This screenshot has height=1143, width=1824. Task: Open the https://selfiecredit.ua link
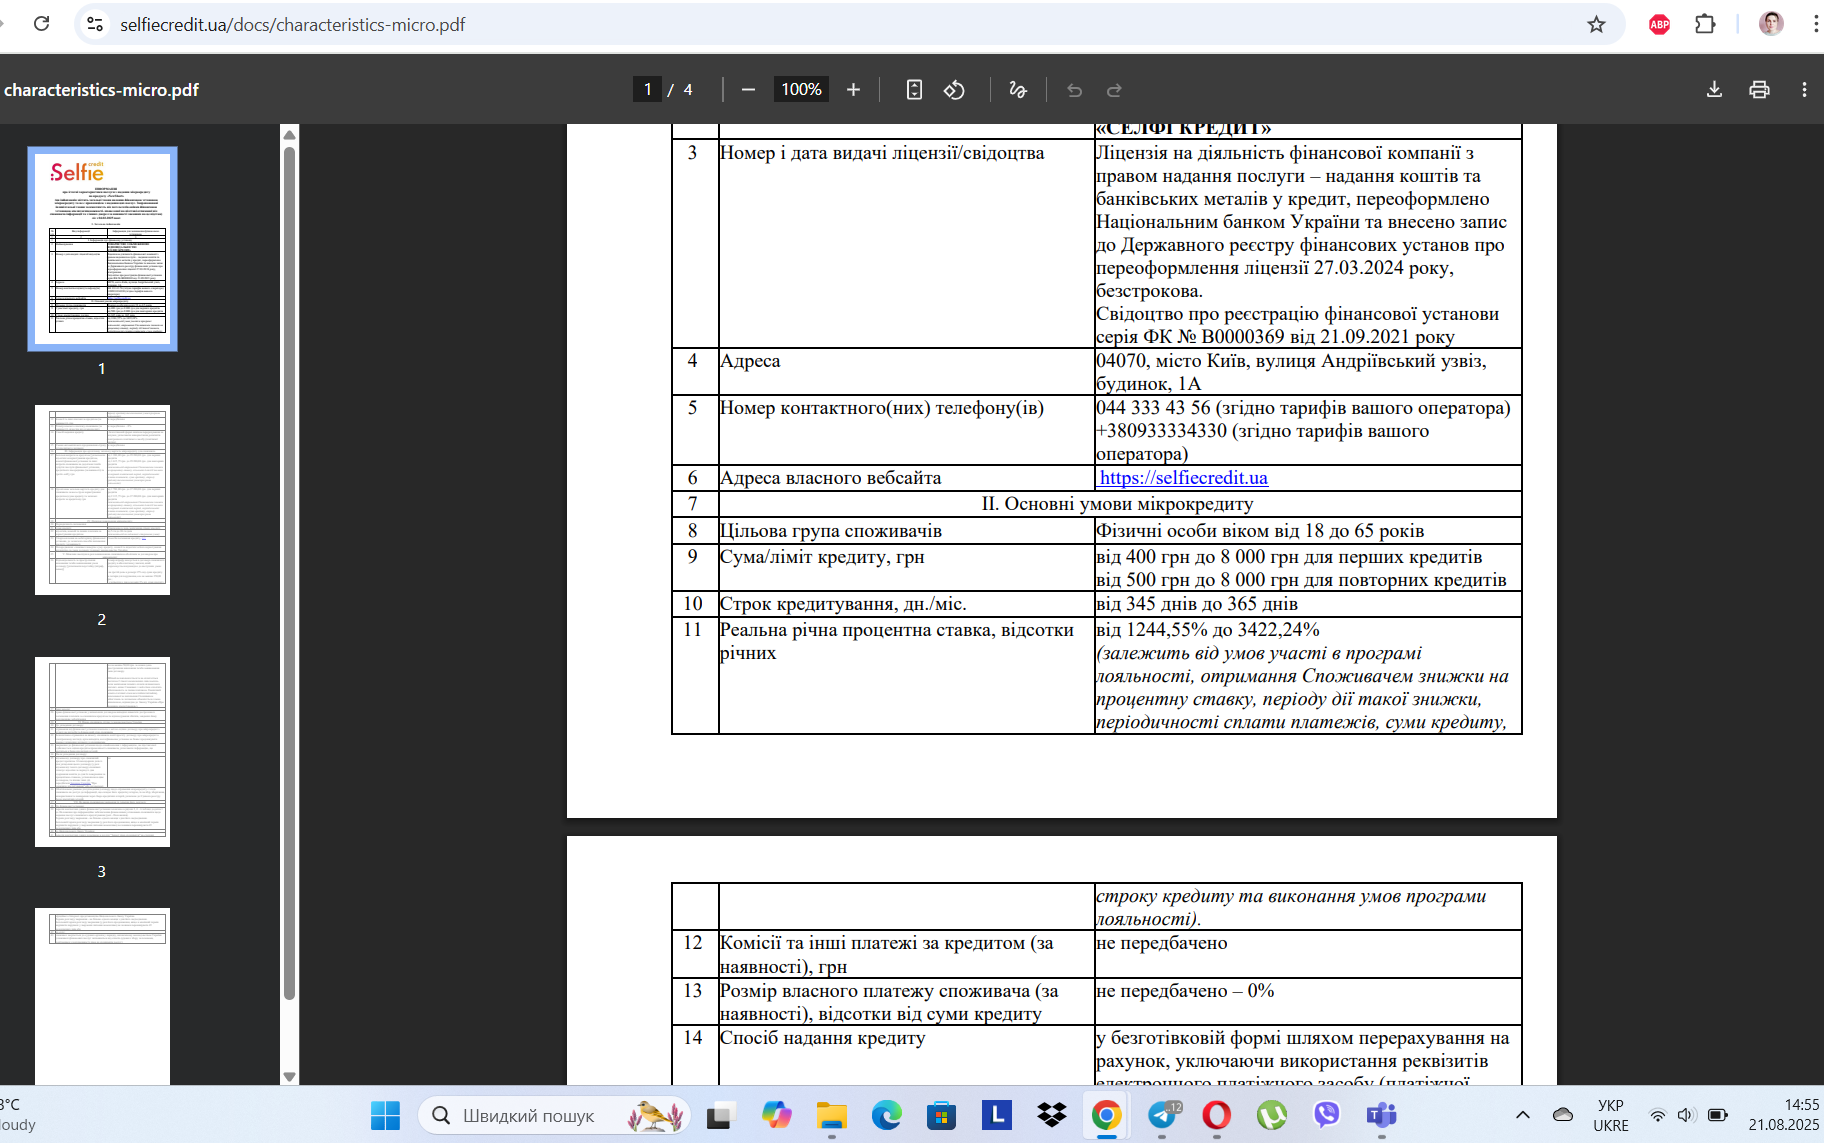(1183, 478)
